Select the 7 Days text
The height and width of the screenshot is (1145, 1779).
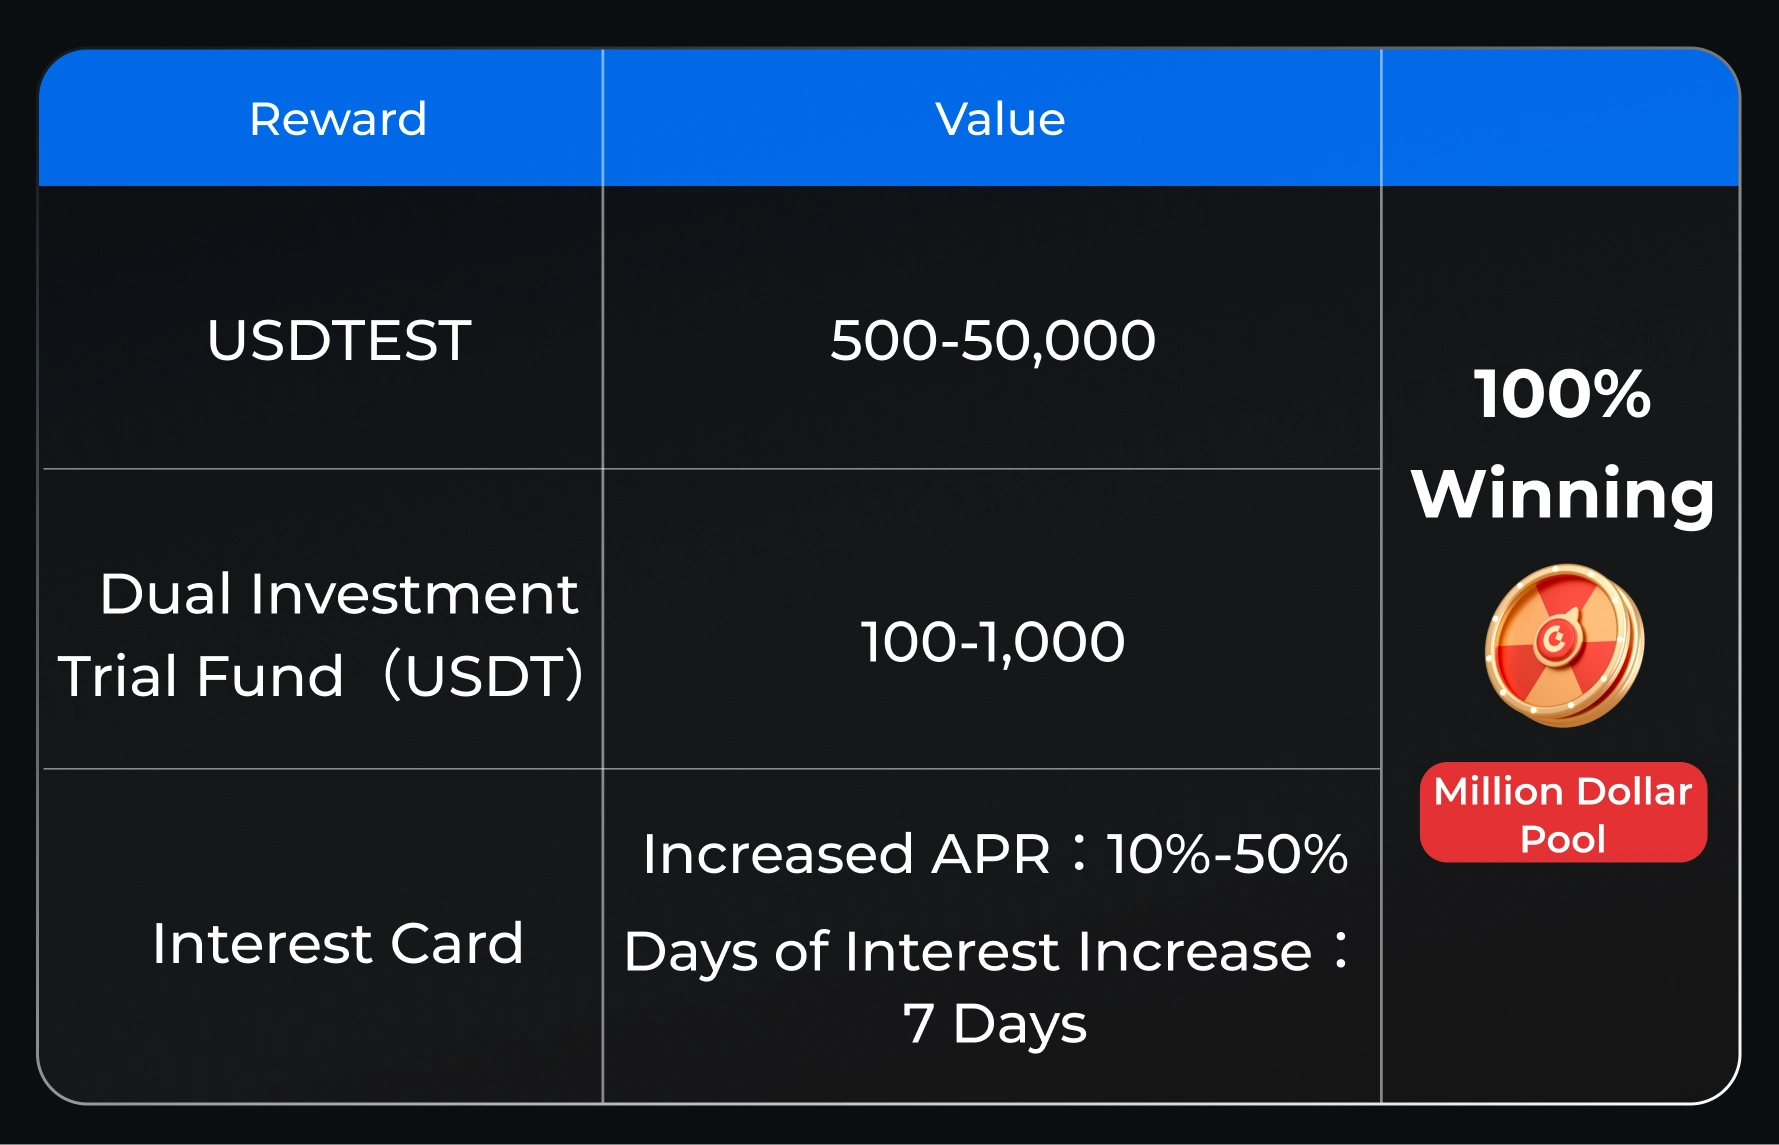(995, 1024)
